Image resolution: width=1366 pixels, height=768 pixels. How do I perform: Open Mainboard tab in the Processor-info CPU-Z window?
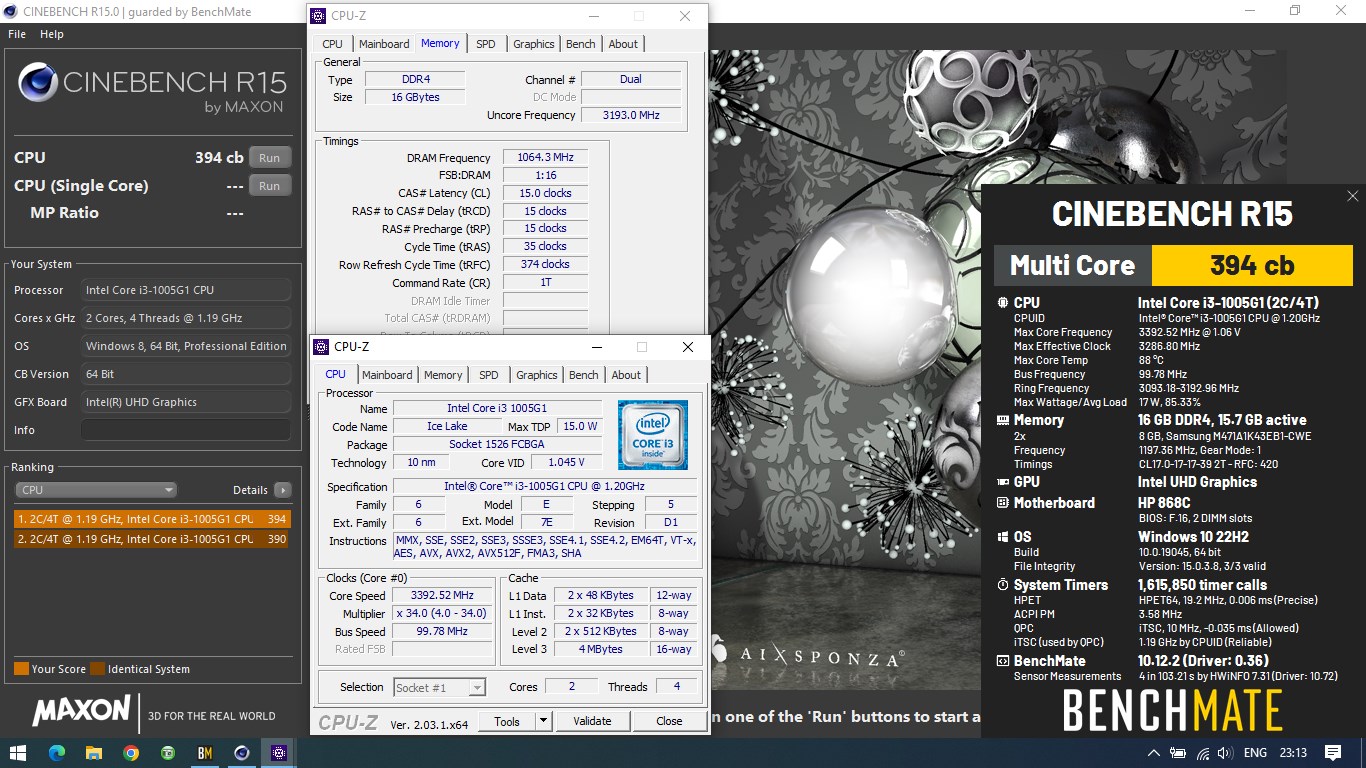pyautogui.click(x=387, y=375)
